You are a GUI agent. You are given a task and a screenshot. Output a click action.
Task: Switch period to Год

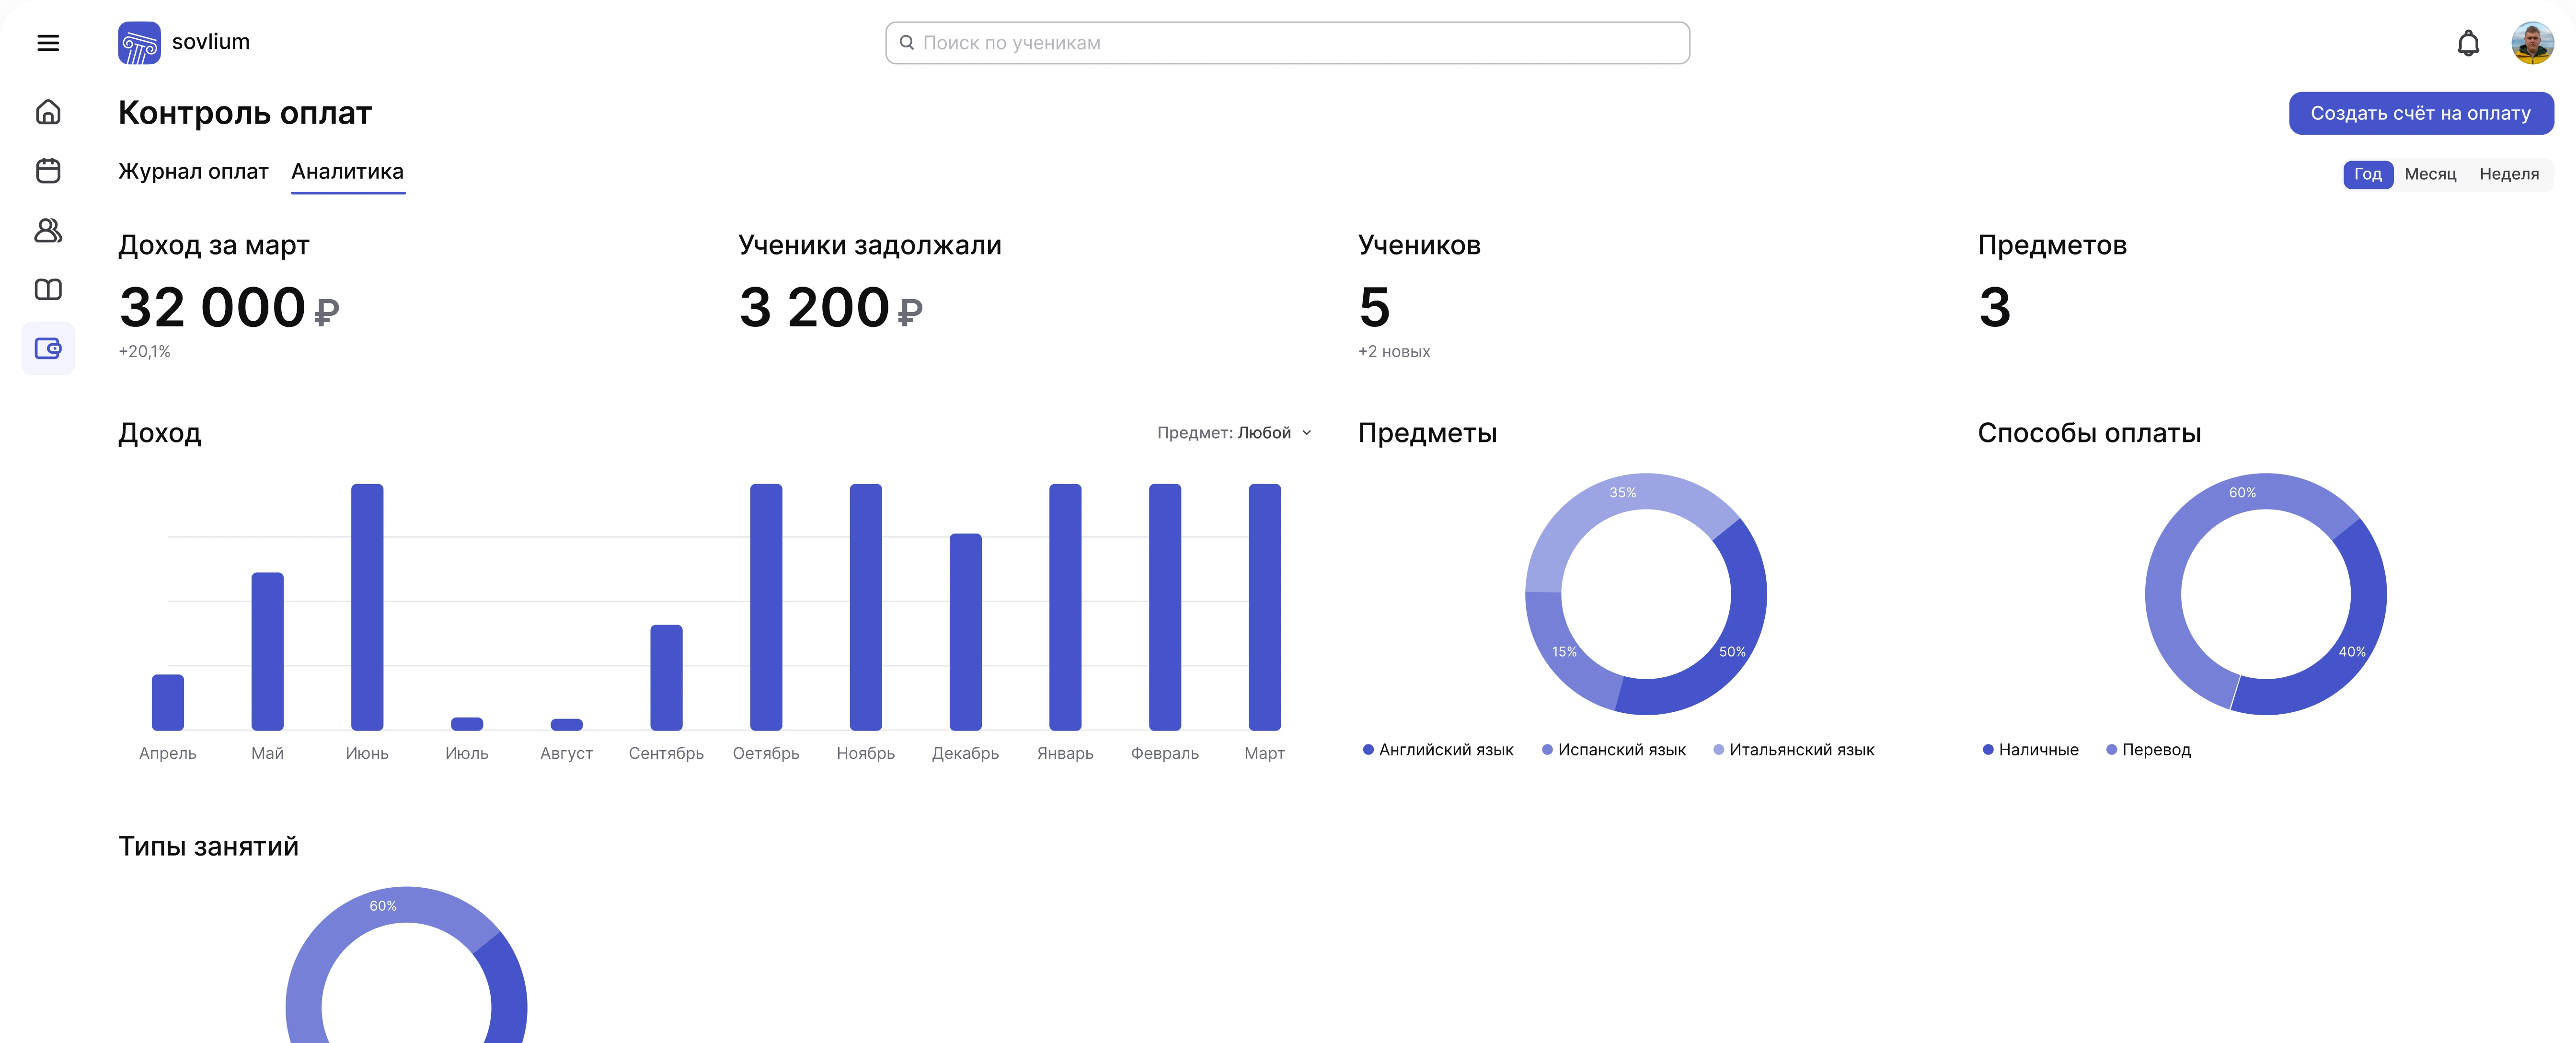2367,174
